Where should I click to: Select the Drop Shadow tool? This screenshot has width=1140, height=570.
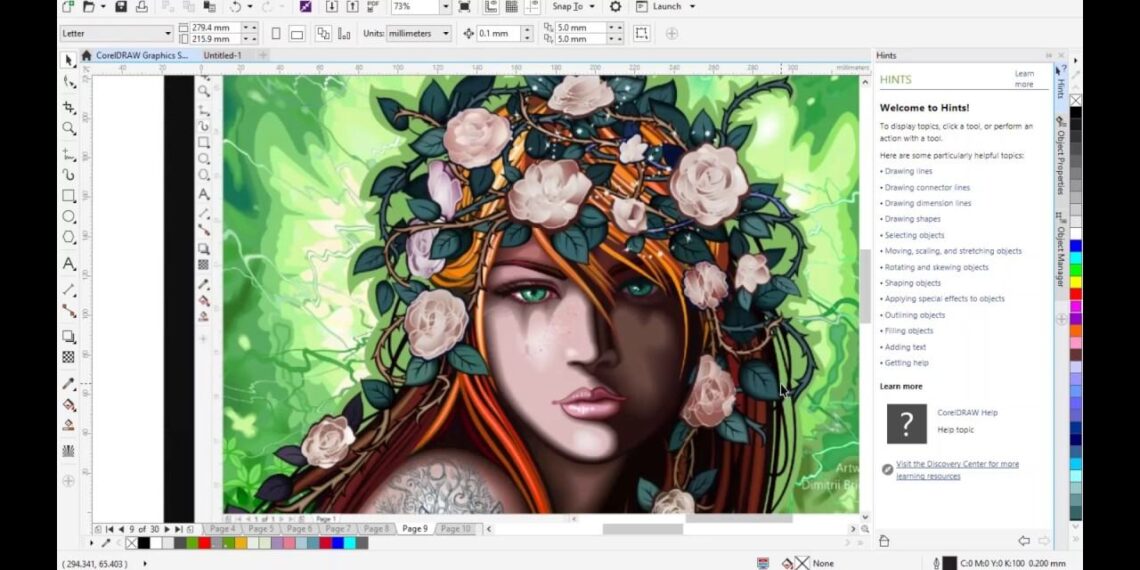(x=69, y=337)
